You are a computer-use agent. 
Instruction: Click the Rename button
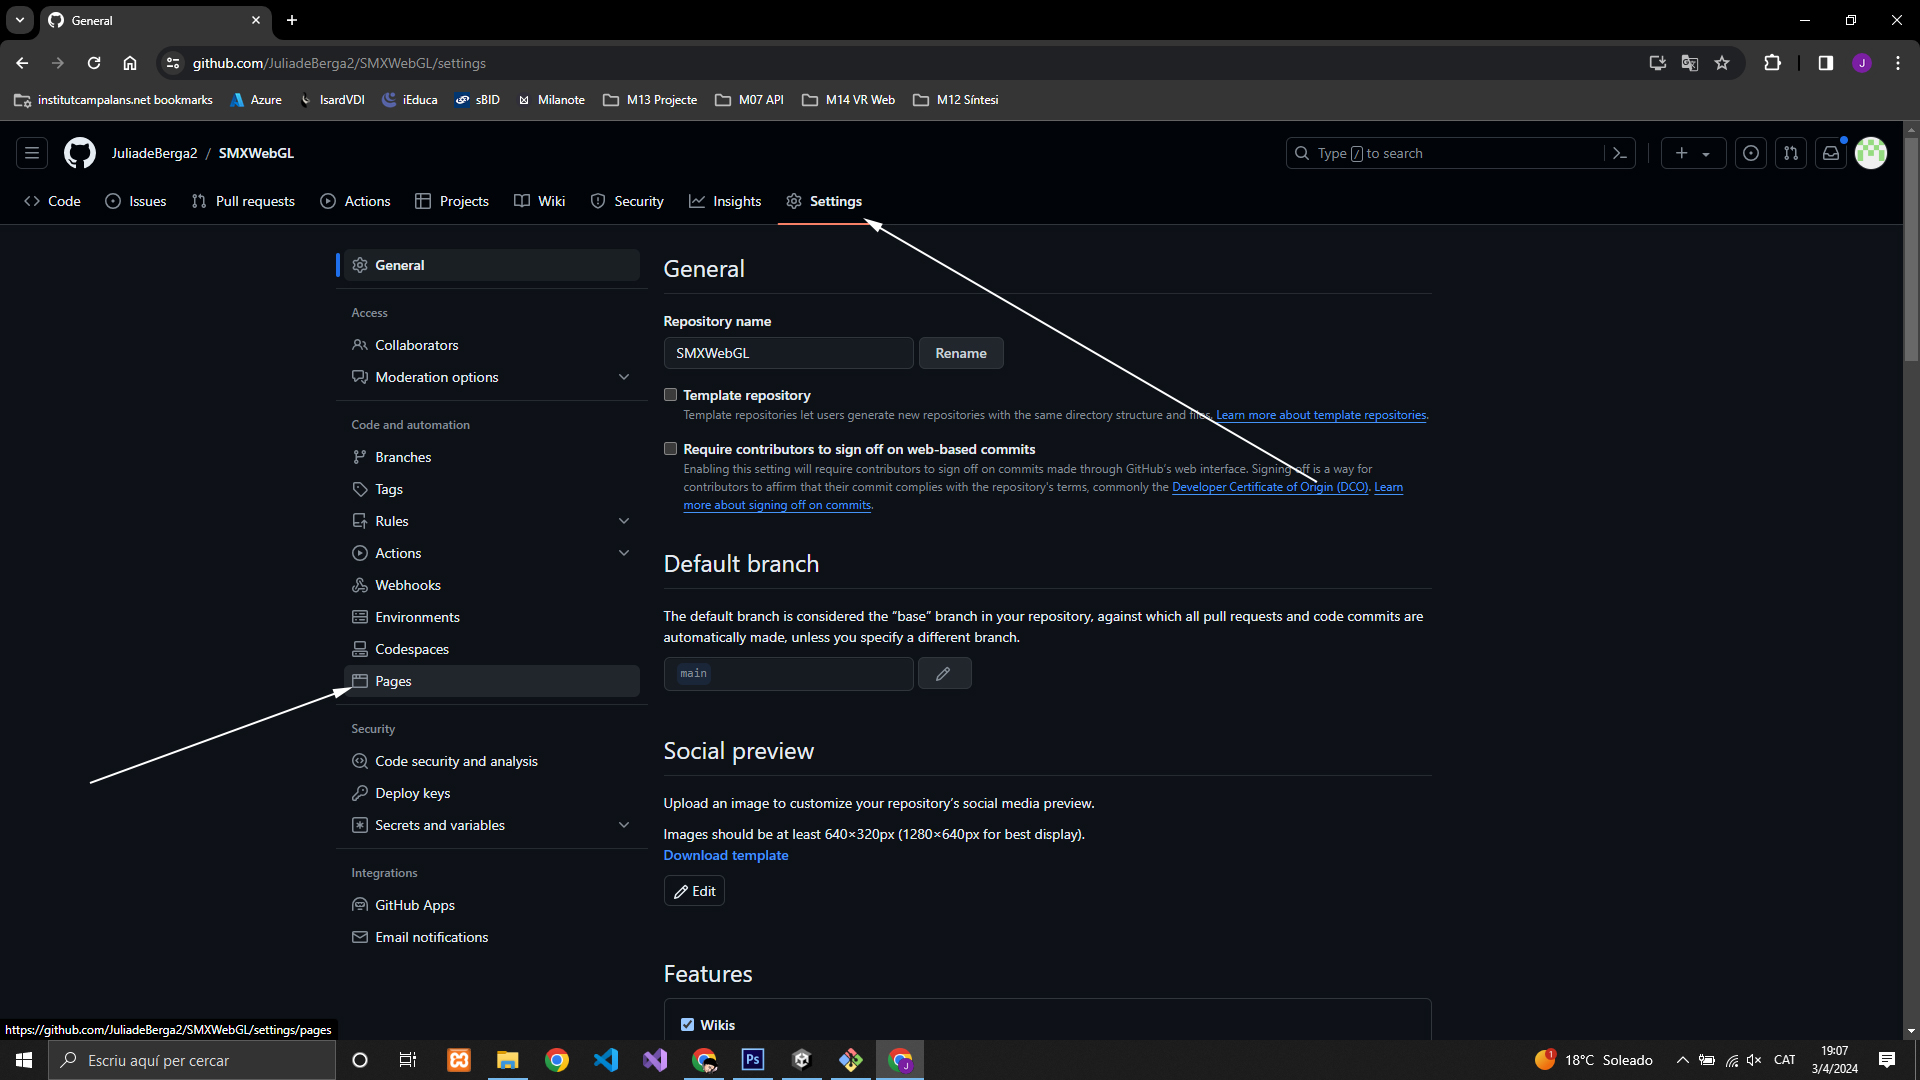960,353
